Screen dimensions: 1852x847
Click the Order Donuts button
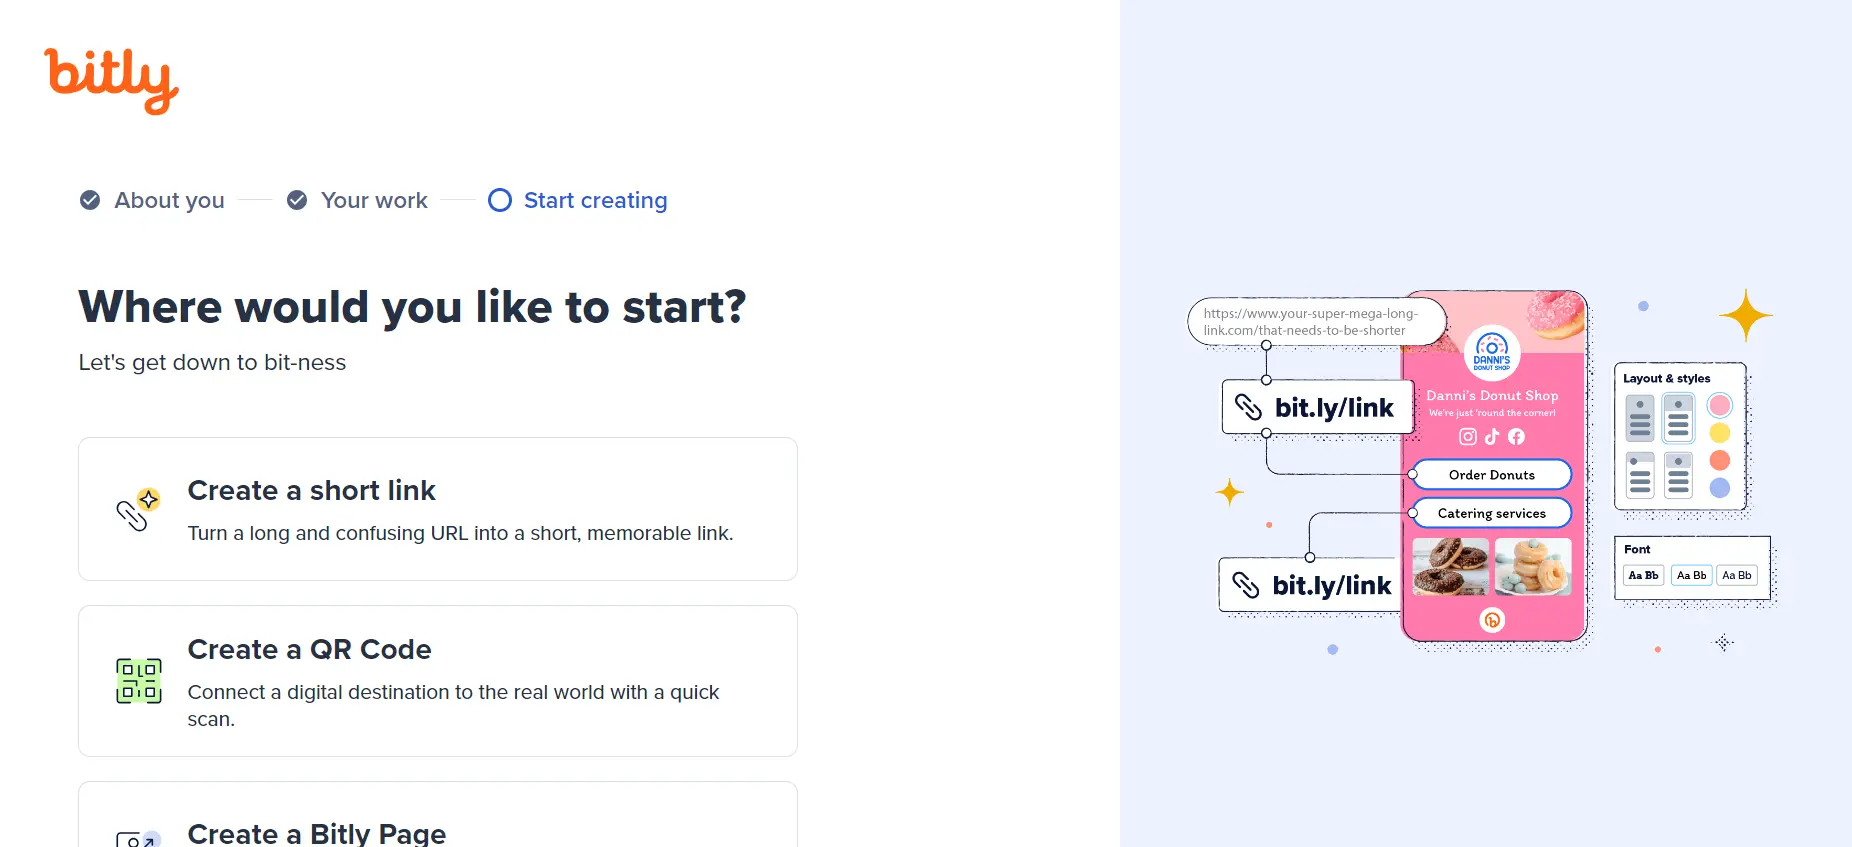click(1491, 474)
